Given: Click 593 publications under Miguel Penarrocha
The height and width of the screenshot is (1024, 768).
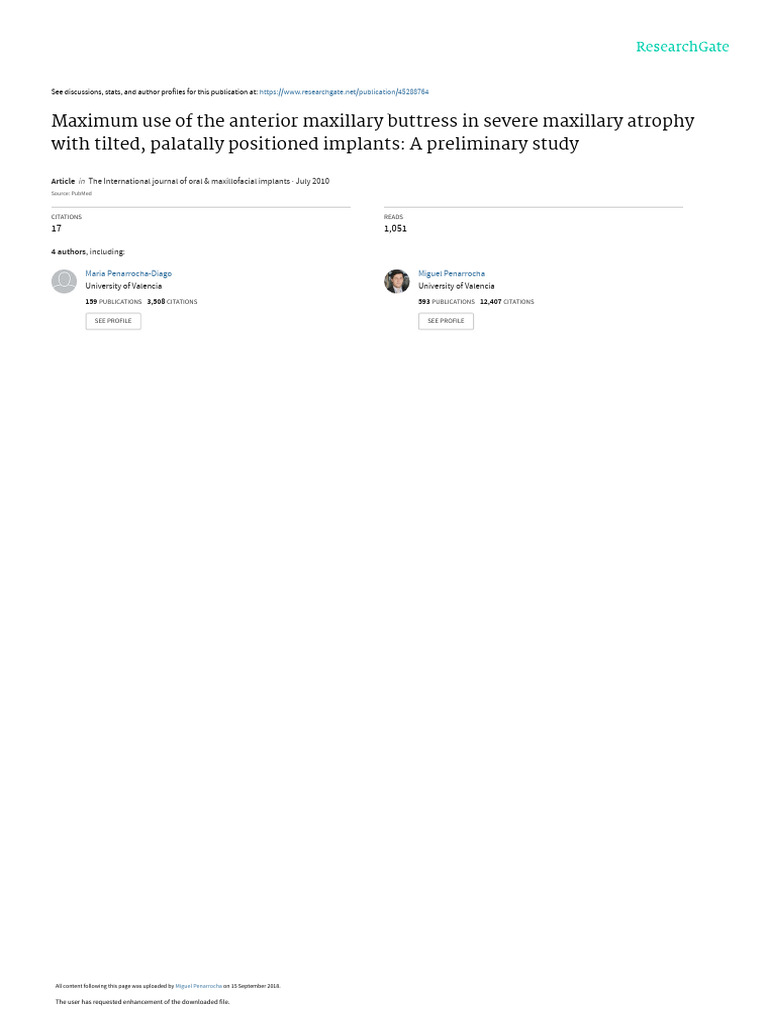Looking at the screenshot, I should click(447, 302).
